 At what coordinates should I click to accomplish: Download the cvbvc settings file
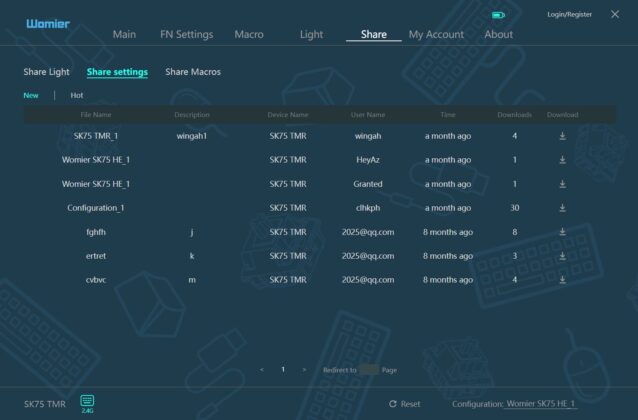pos(562,280)
